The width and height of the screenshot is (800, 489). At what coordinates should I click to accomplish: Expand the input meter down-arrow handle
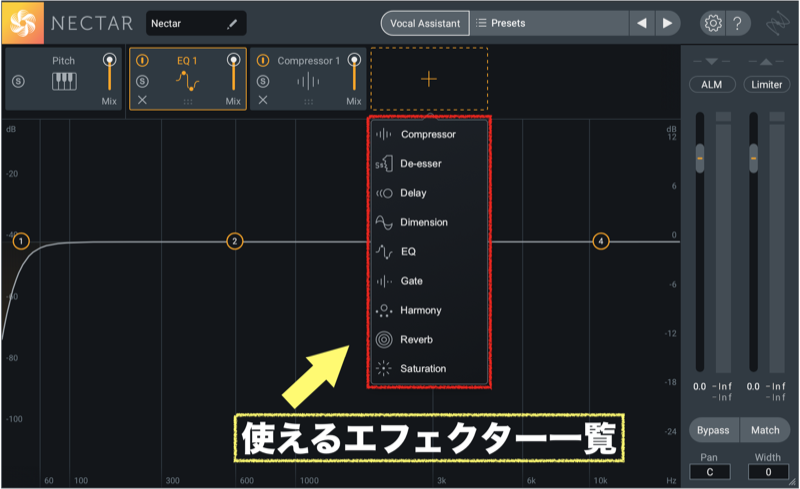(x=712, y=61)
